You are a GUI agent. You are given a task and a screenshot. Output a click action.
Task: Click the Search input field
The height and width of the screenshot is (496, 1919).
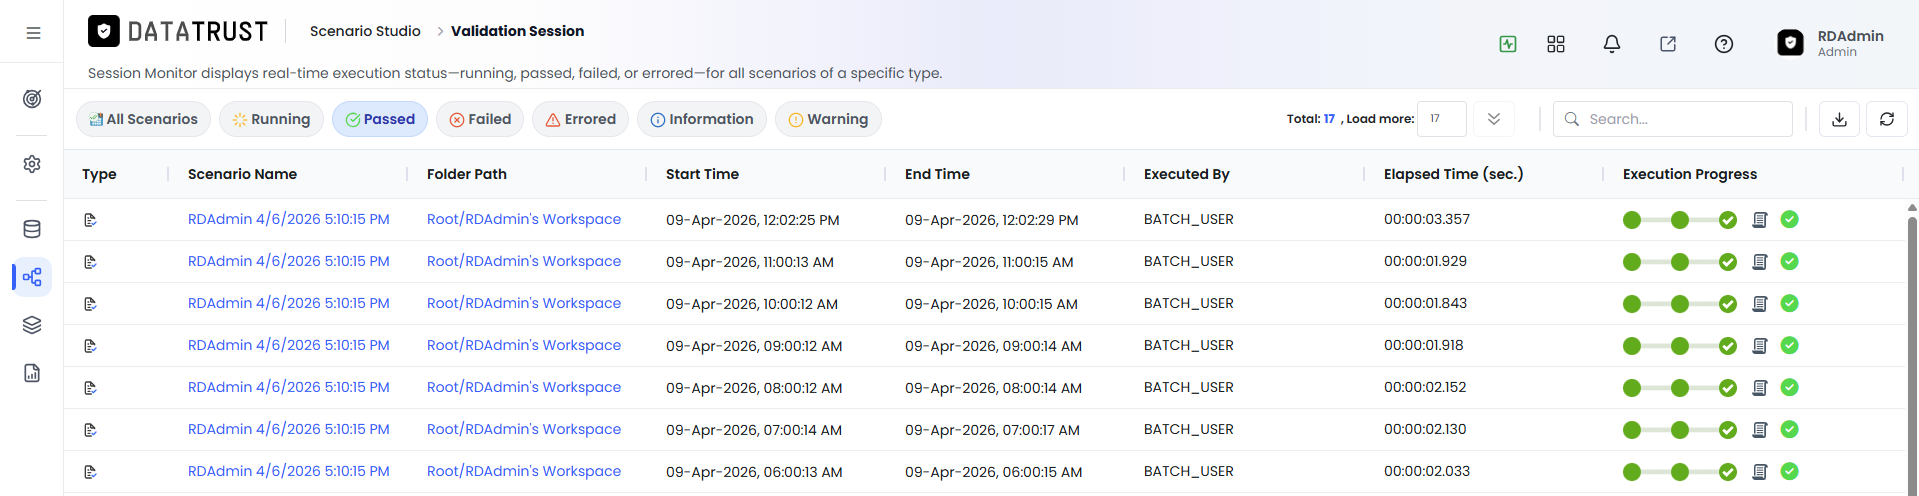coord(1673,119)
